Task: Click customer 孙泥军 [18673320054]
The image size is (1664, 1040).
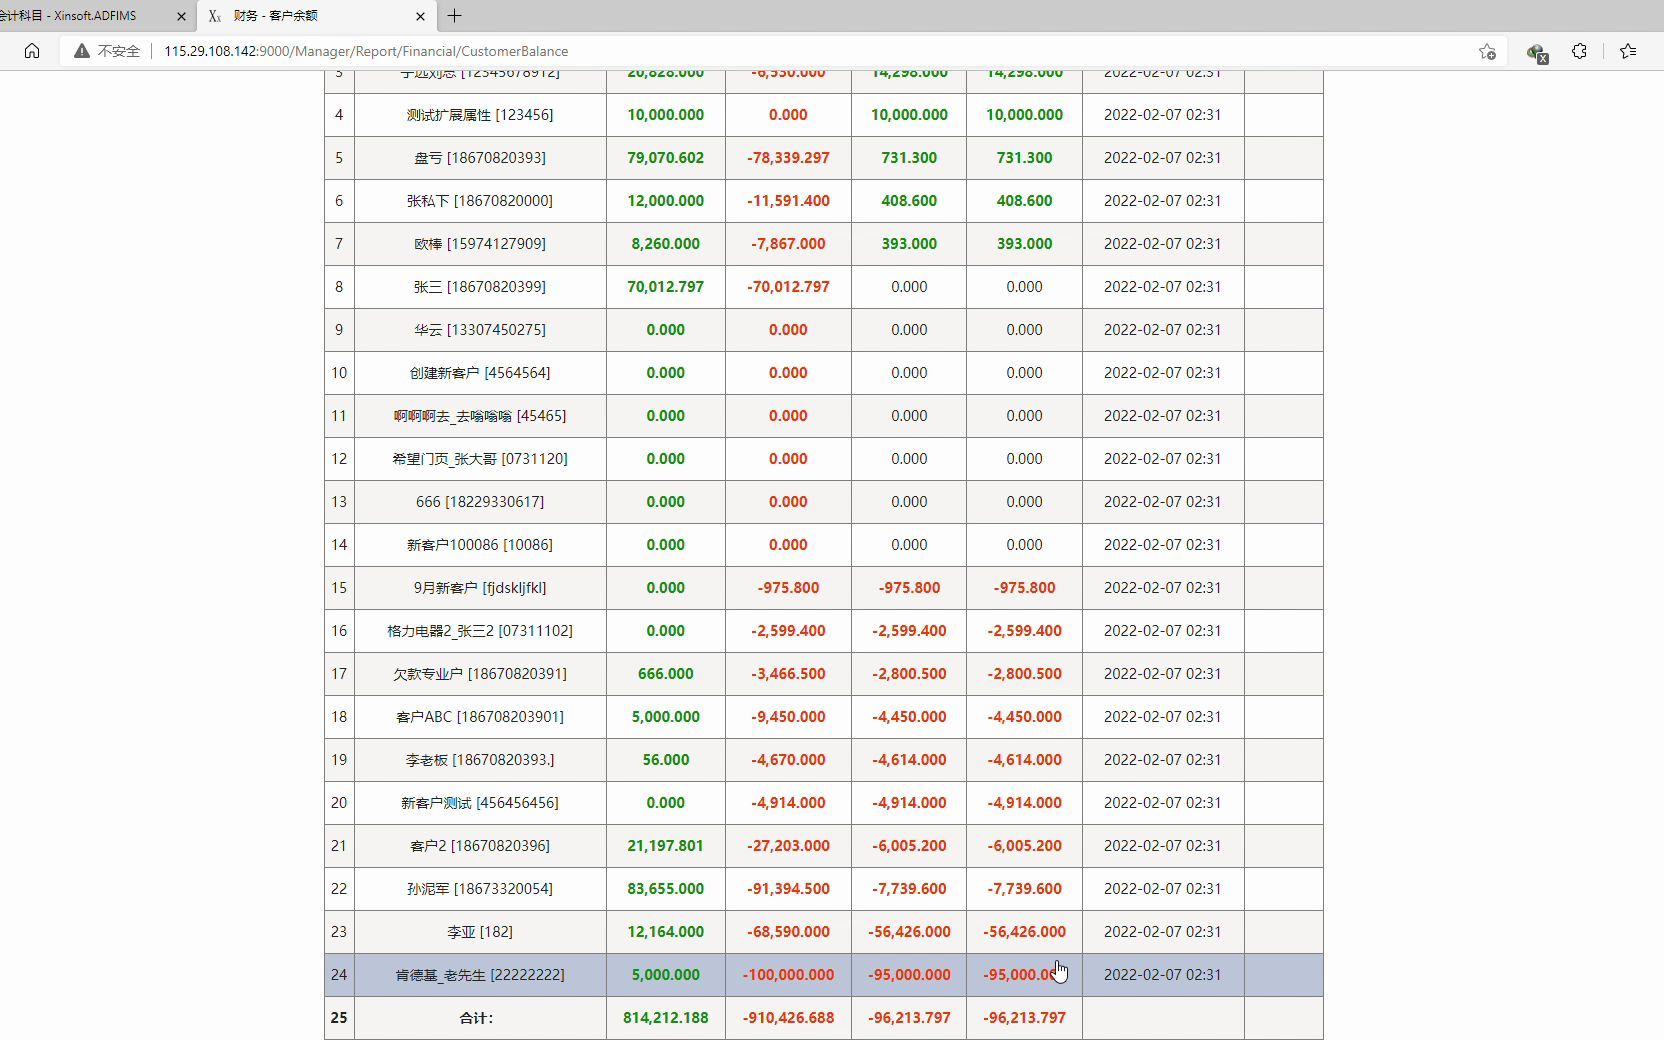Action: [x=480, y=889]
